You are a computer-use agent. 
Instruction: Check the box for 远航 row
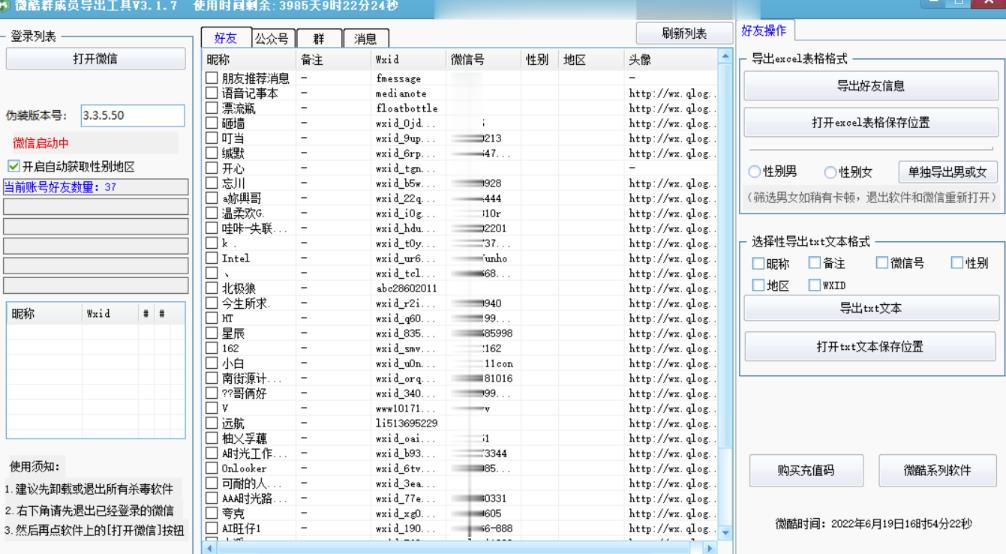(212, 423)
